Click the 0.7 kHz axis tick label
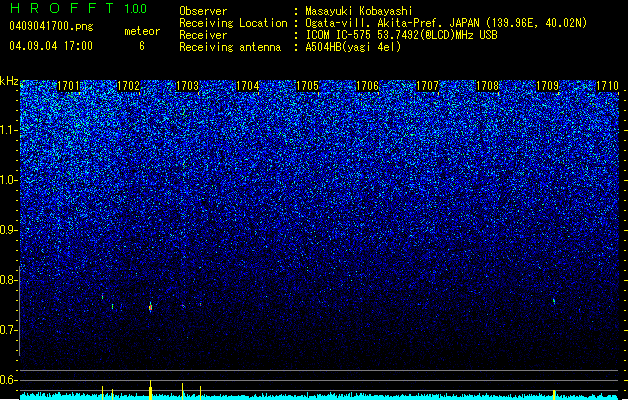This screenshot has width=629, height=400. tap(8, 330)
